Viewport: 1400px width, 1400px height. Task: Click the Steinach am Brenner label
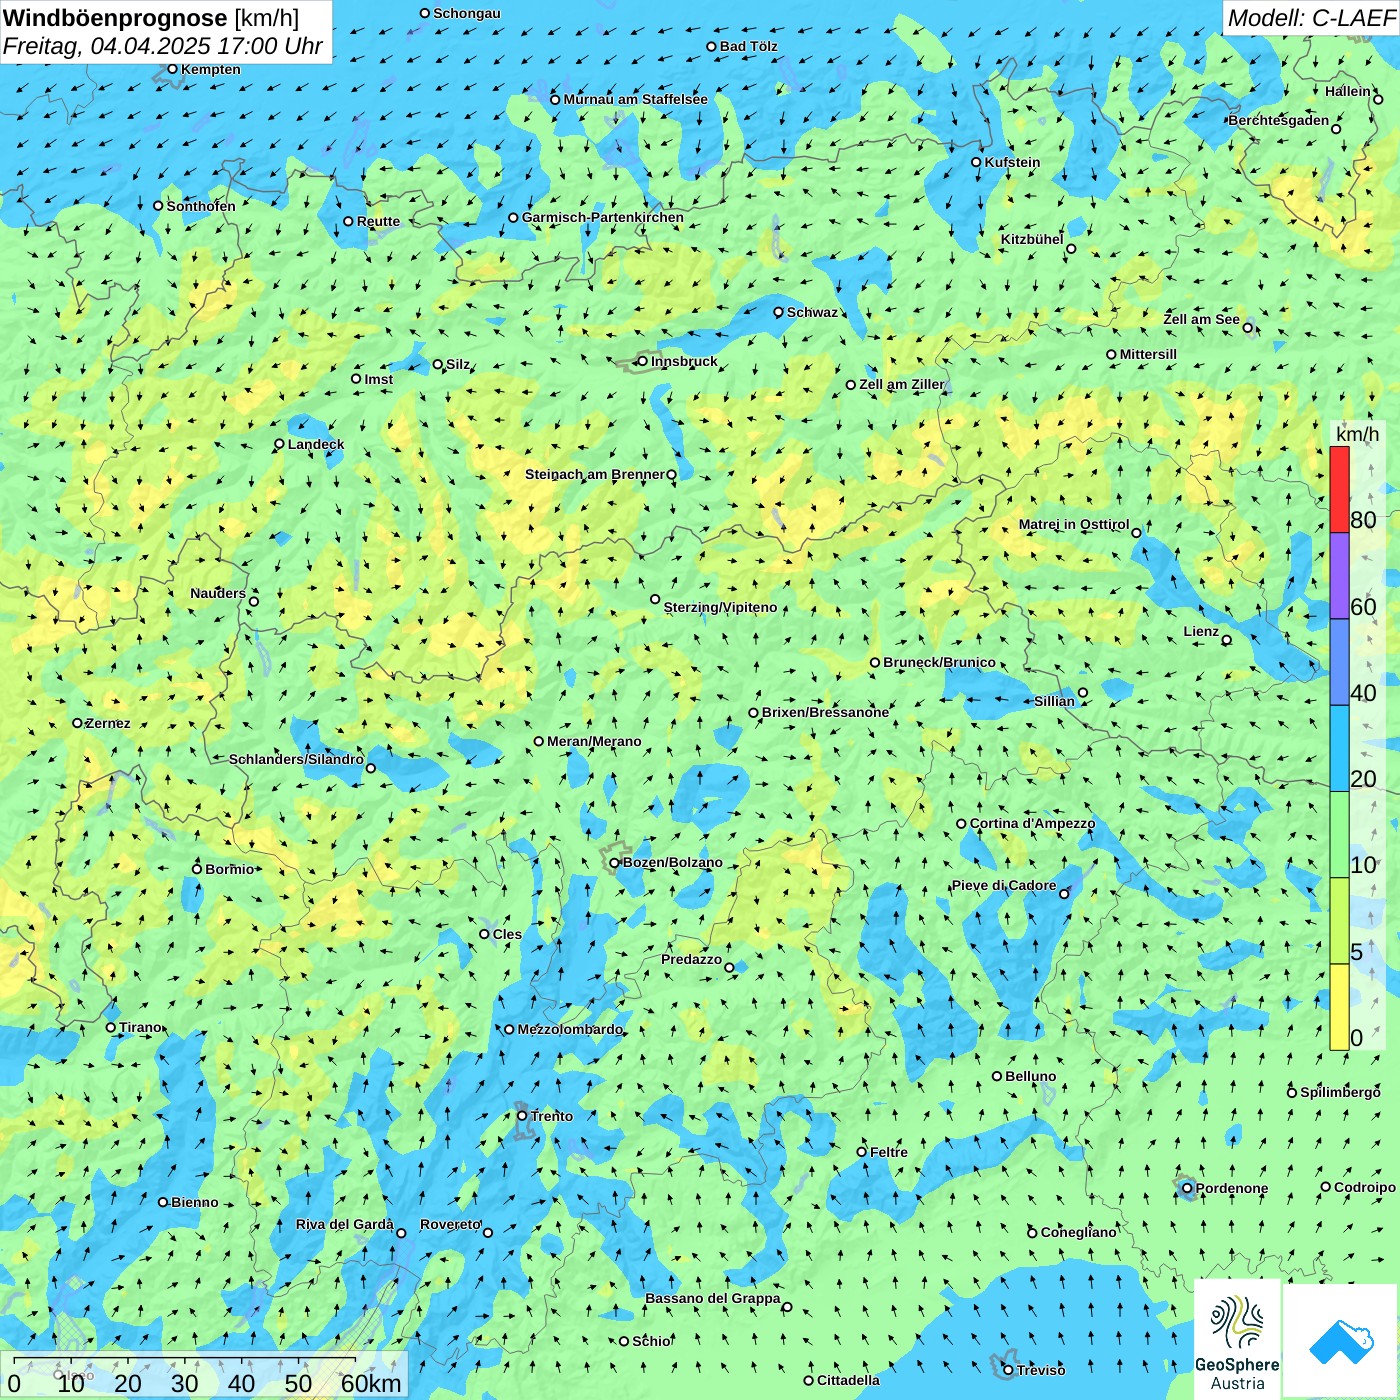tap(594, 474)
